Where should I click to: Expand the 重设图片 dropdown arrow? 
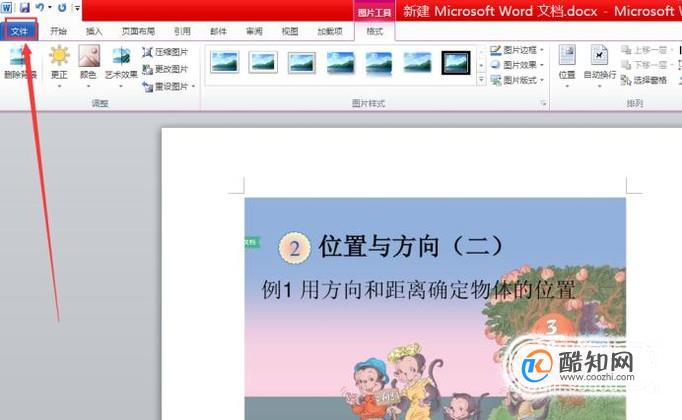pyautogui.click(x=193, y=87)
